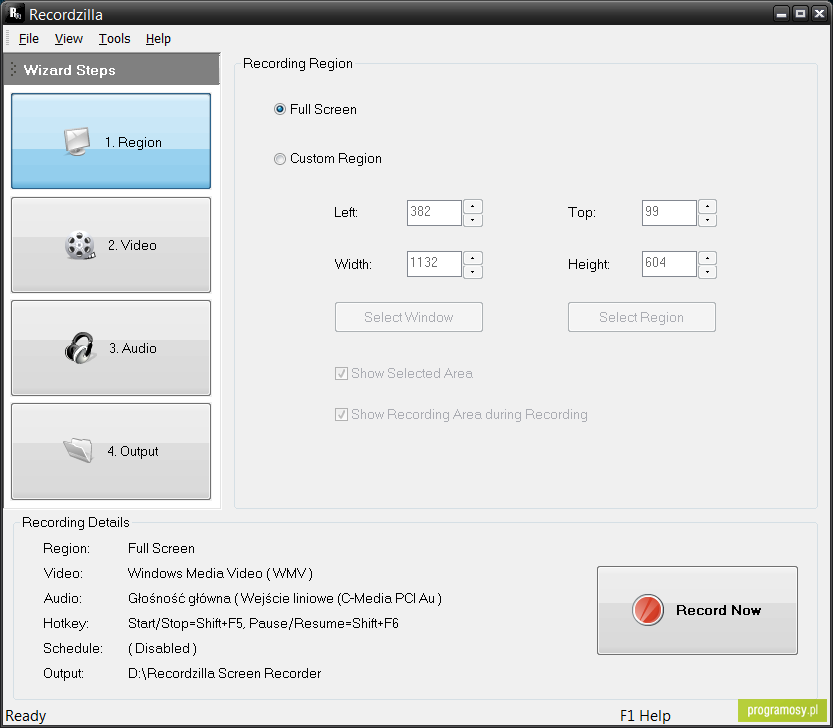The image size is (833, 728).
Task: Decrease the Top value with down arrow
Action: [707, 220]
